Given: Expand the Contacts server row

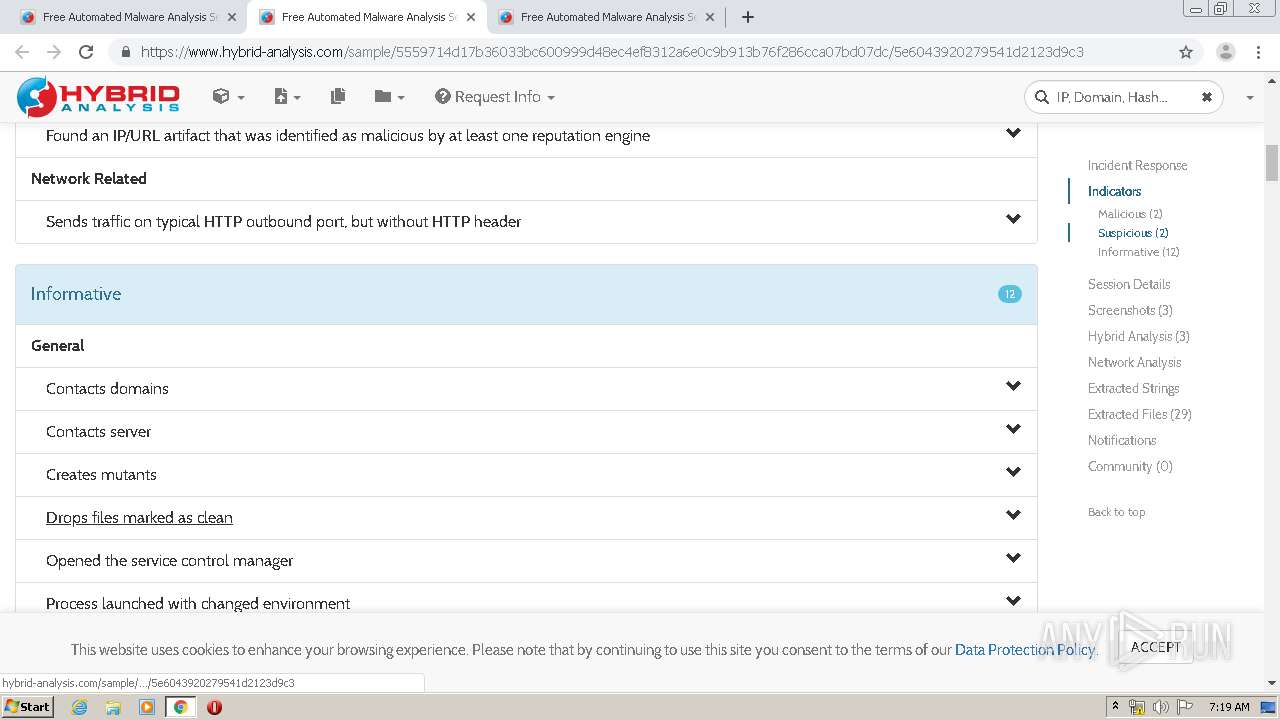Looking at the screenshot, I should tap(1013, 430).
